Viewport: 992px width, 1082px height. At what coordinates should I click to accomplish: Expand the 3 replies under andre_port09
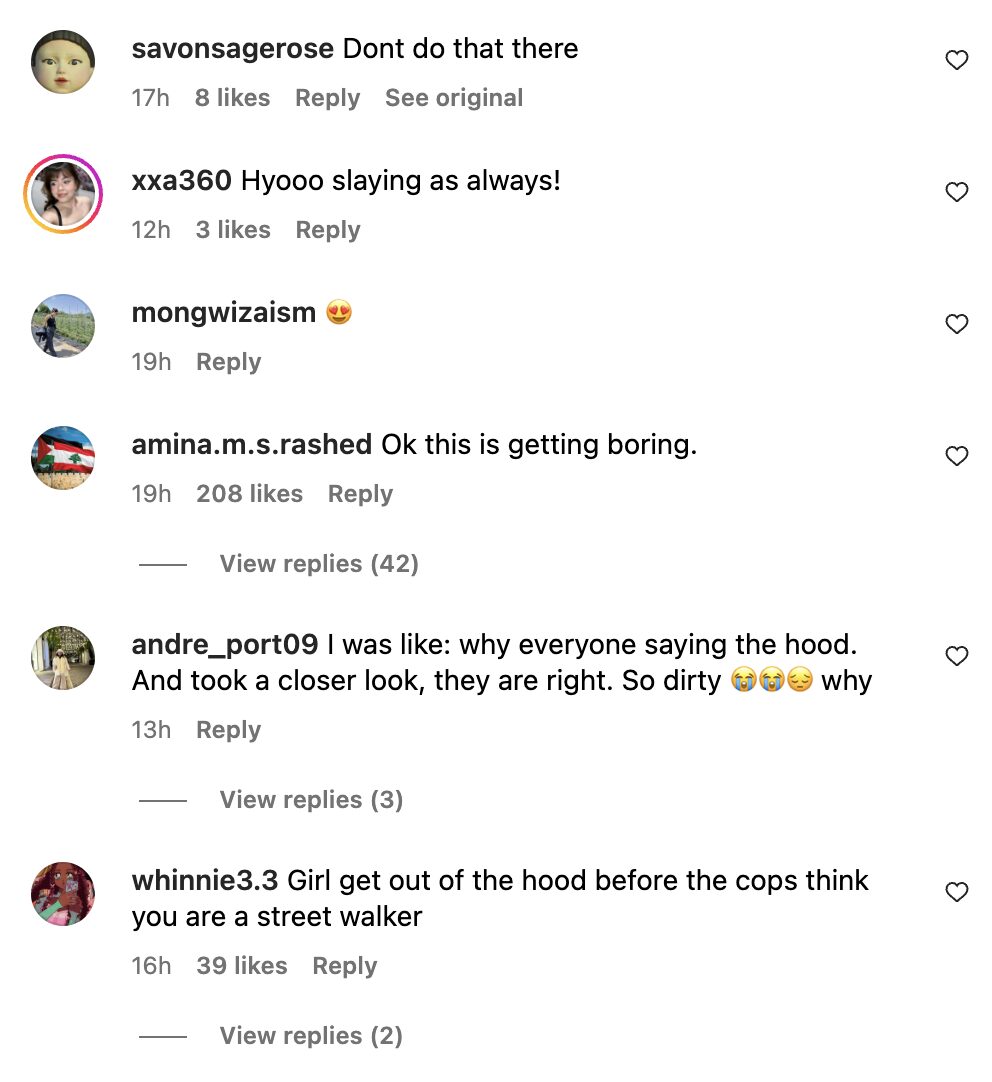311,800
